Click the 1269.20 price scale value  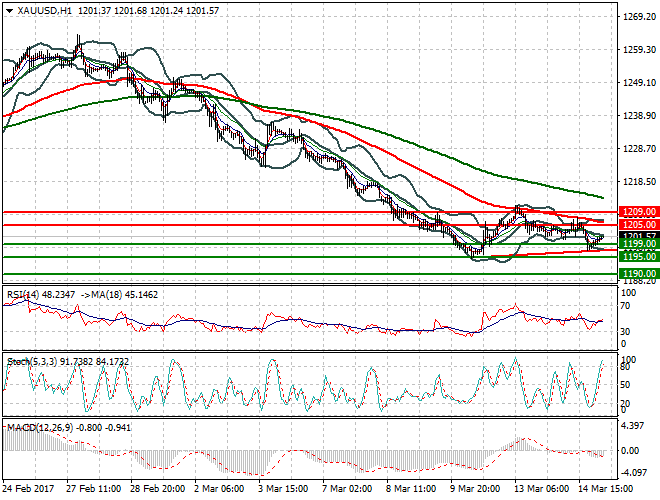pos(636,17)
